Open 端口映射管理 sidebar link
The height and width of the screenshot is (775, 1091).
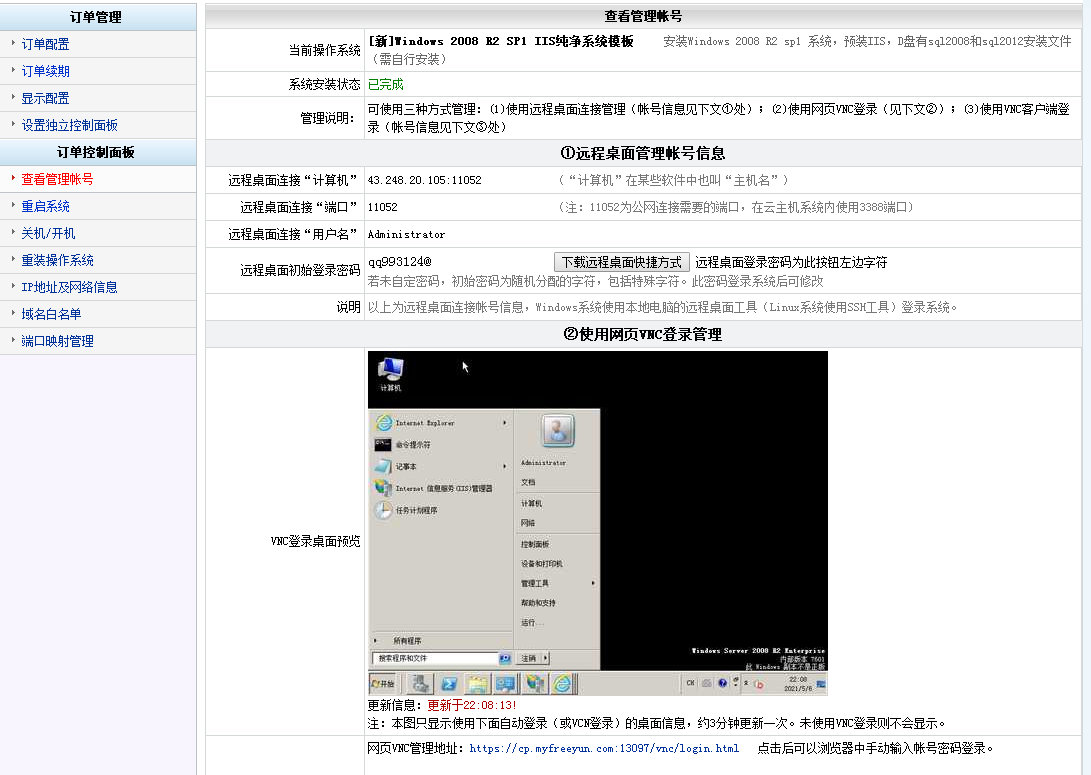[57, 341]
